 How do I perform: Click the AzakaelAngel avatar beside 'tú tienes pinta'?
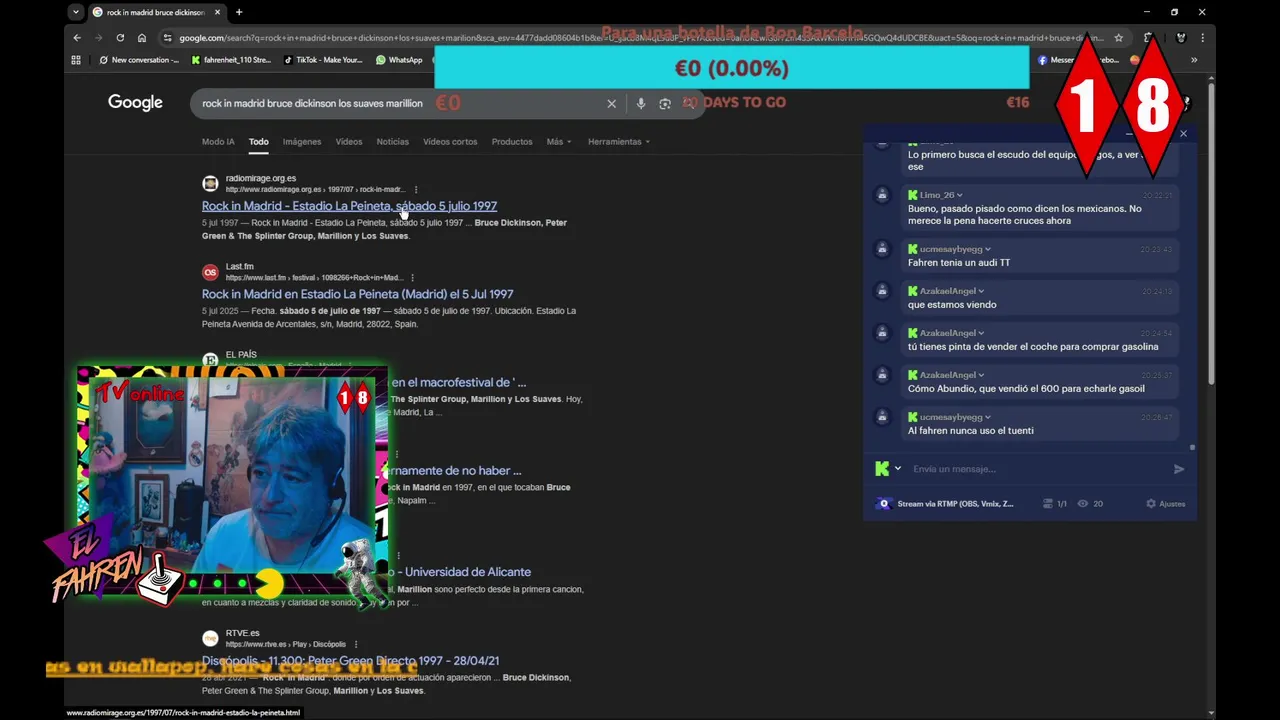882,333
